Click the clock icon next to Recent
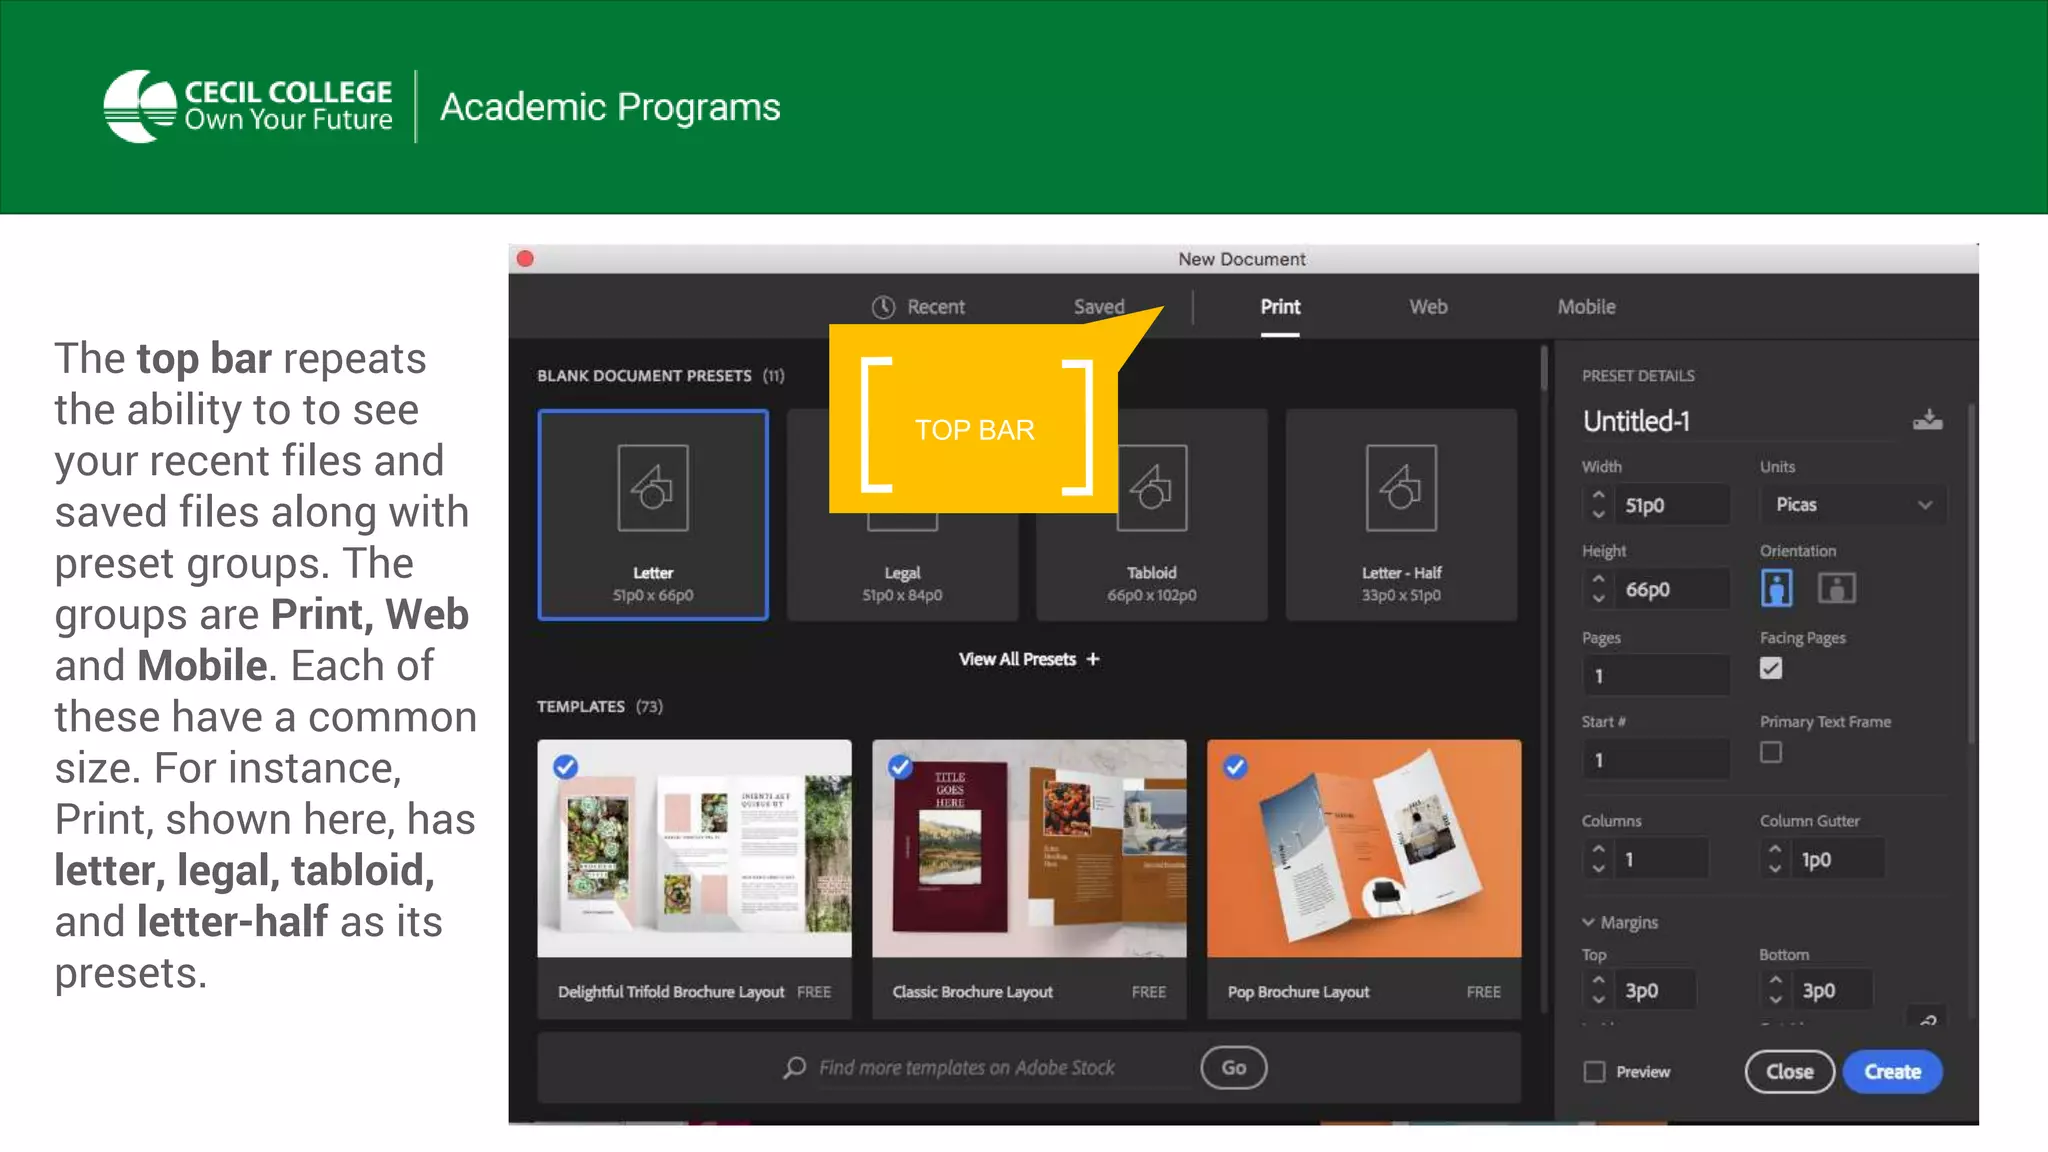 pos(883,307)
